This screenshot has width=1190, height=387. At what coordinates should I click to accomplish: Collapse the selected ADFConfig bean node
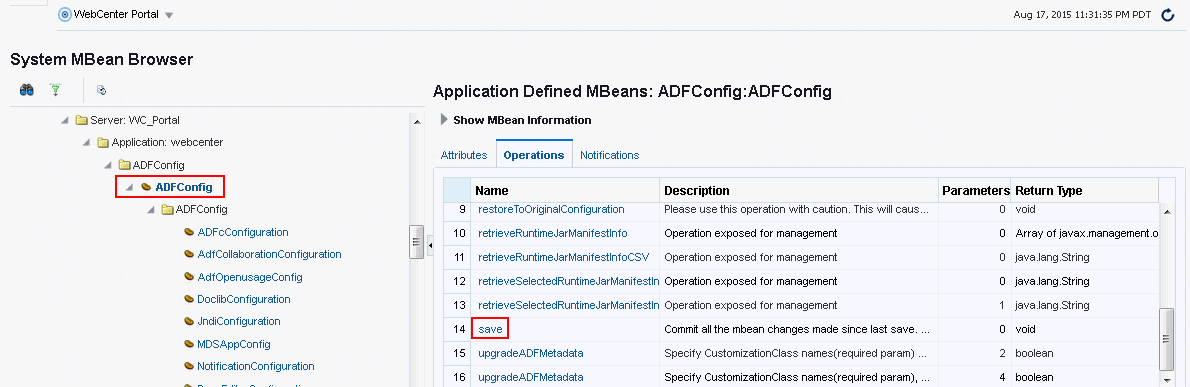click(131, 187)
